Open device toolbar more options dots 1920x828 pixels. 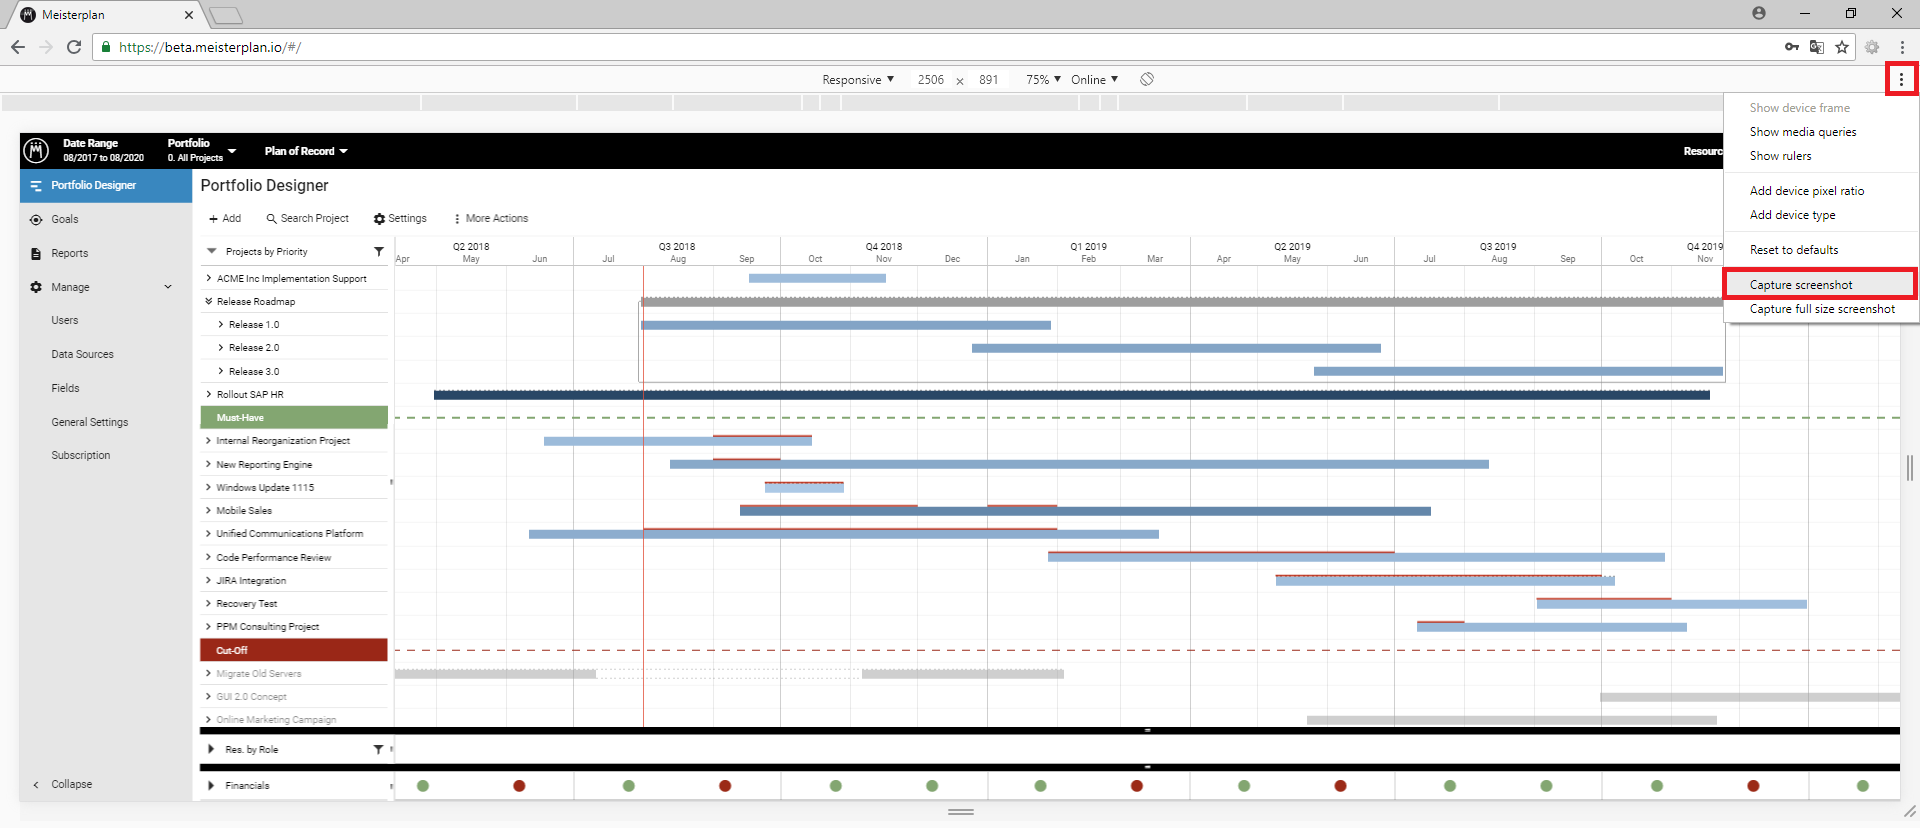1901,79
